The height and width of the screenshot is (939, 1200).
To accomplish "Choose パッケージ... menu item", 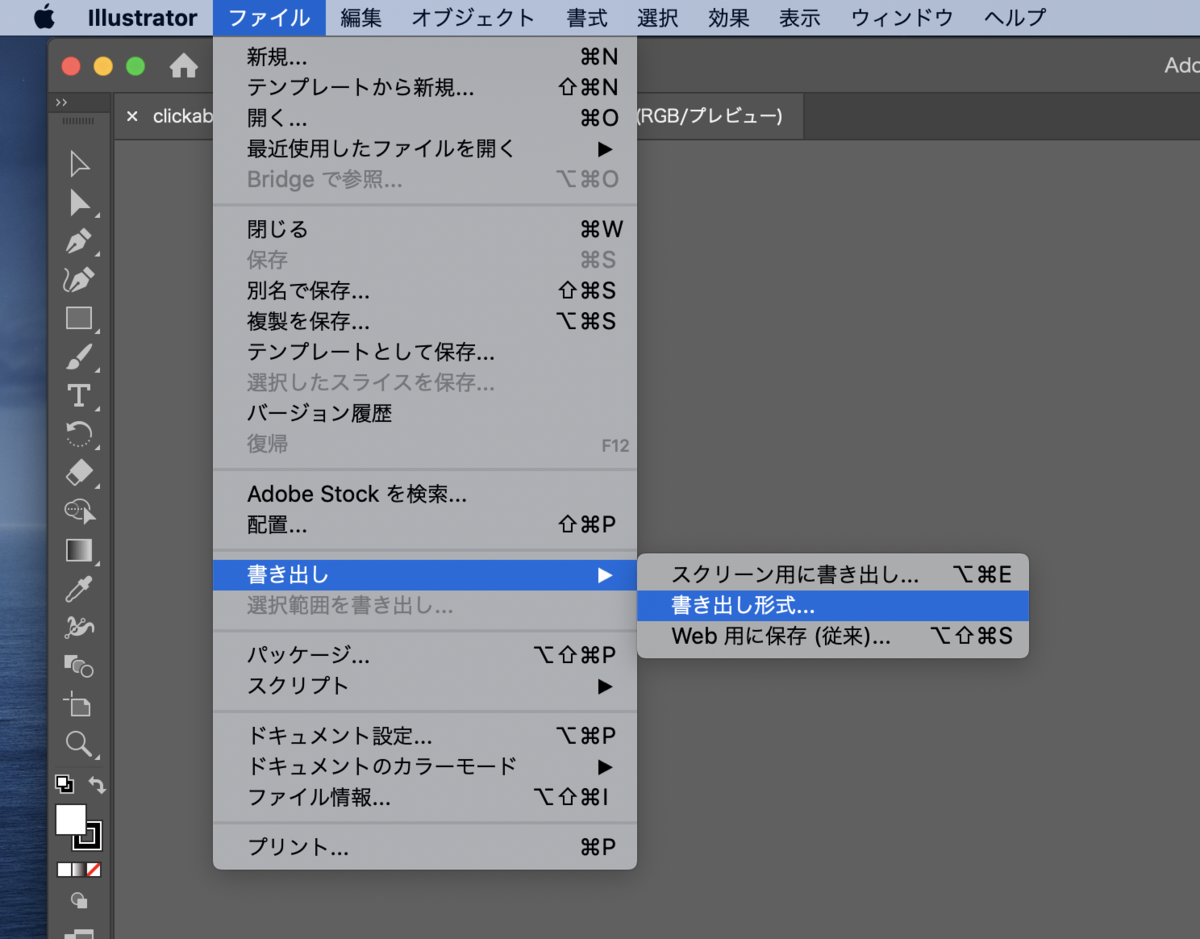I will pos(425,656).
